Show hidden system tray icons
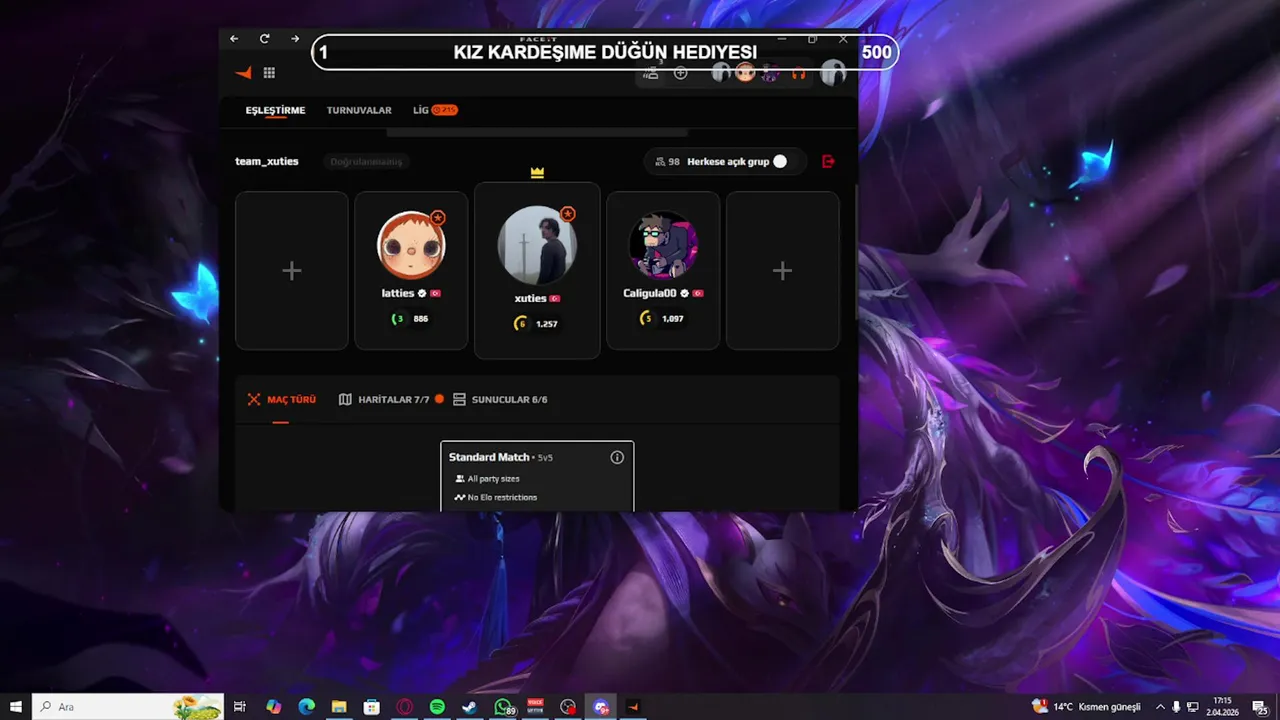The height and width of the screenshot is (720, 1280). (1160, 707)
